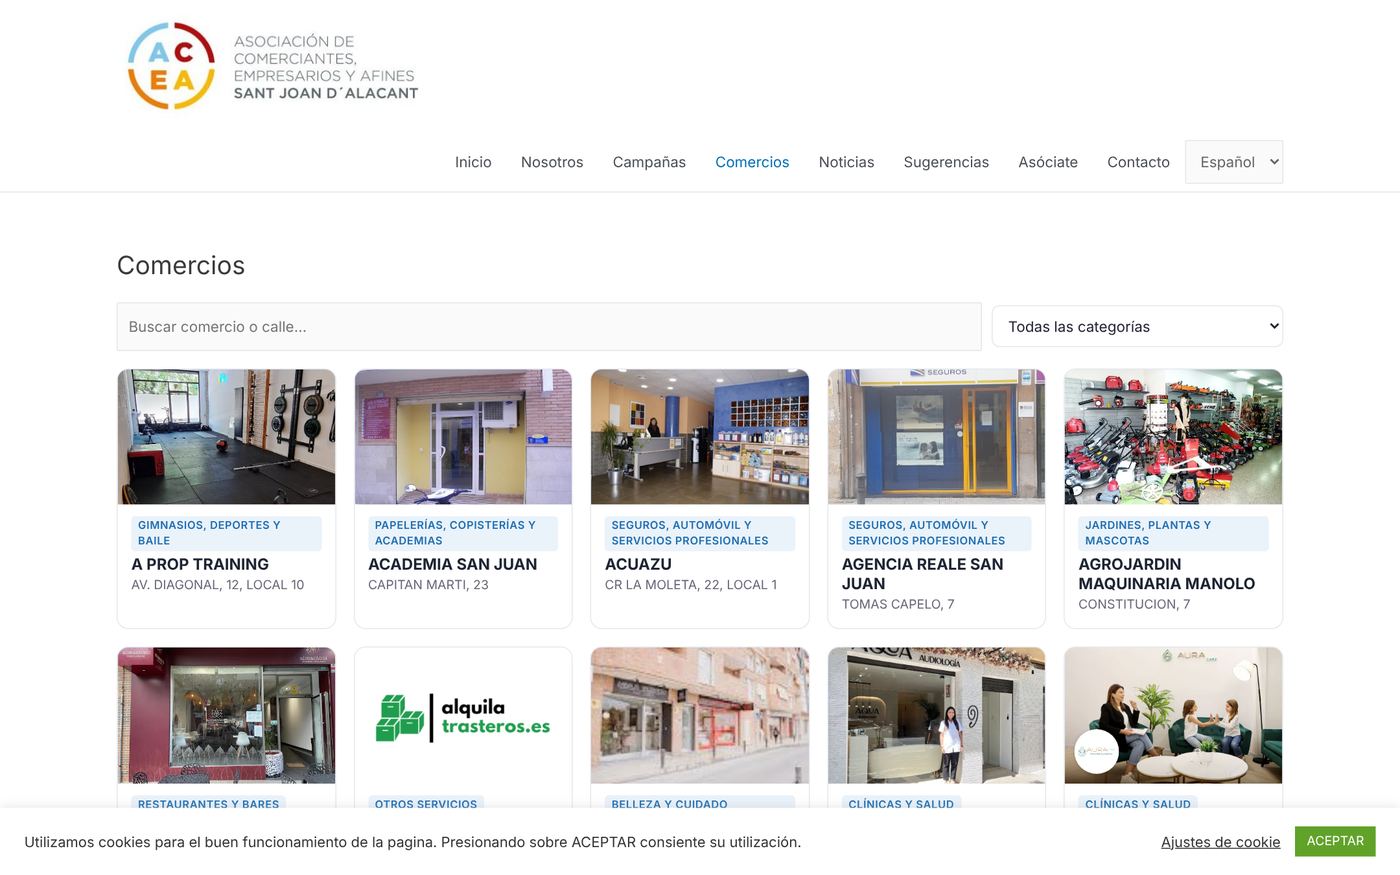Viewport: 1400px width, 875px height.
Task: Open the Belleza y Cuidado street photo
Action: (x=700, y=716)
